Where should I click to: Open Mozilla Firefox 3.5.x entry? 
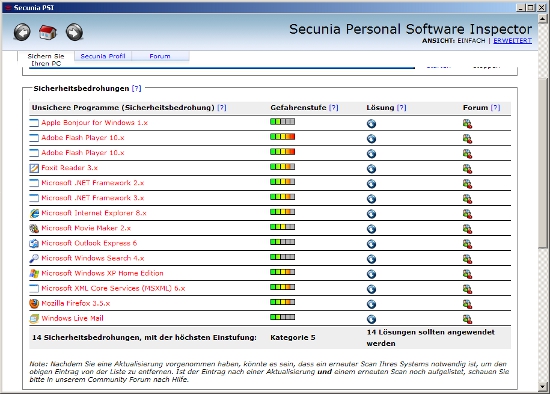click(75, 303)
